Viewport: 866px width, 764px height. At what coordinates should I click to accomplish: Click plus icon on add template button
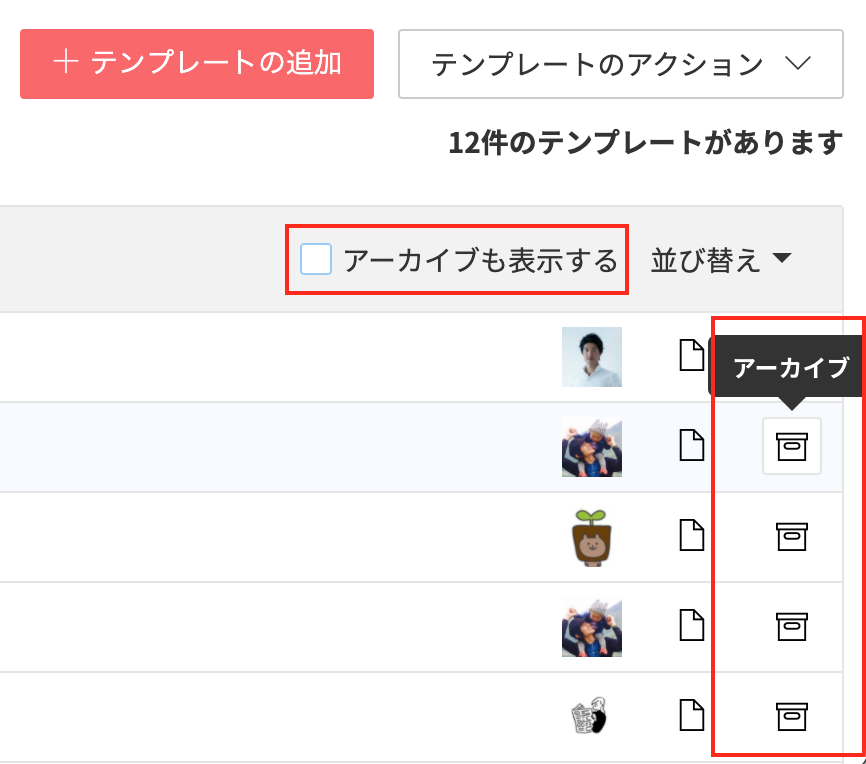pyautogui.click(x=65, y=61)
